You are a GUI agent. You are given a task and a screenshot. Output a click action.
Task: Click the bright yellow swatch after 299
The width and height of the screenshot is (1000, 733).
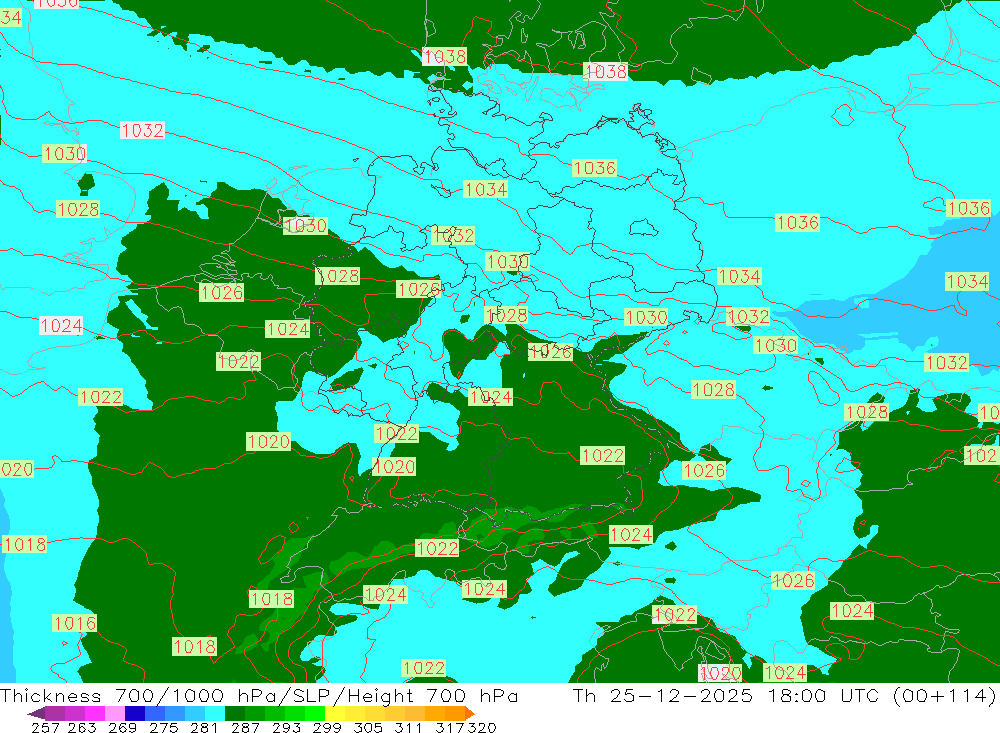(x=335, y=713)
